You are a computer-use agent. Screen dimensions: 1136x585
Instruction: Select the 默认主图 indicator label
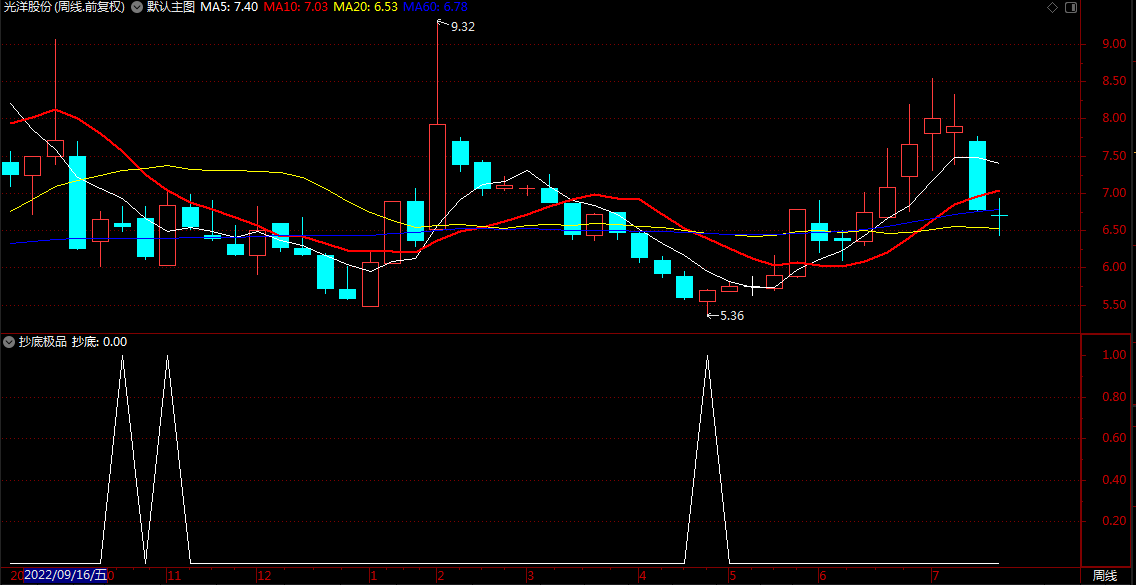(171, 7)
